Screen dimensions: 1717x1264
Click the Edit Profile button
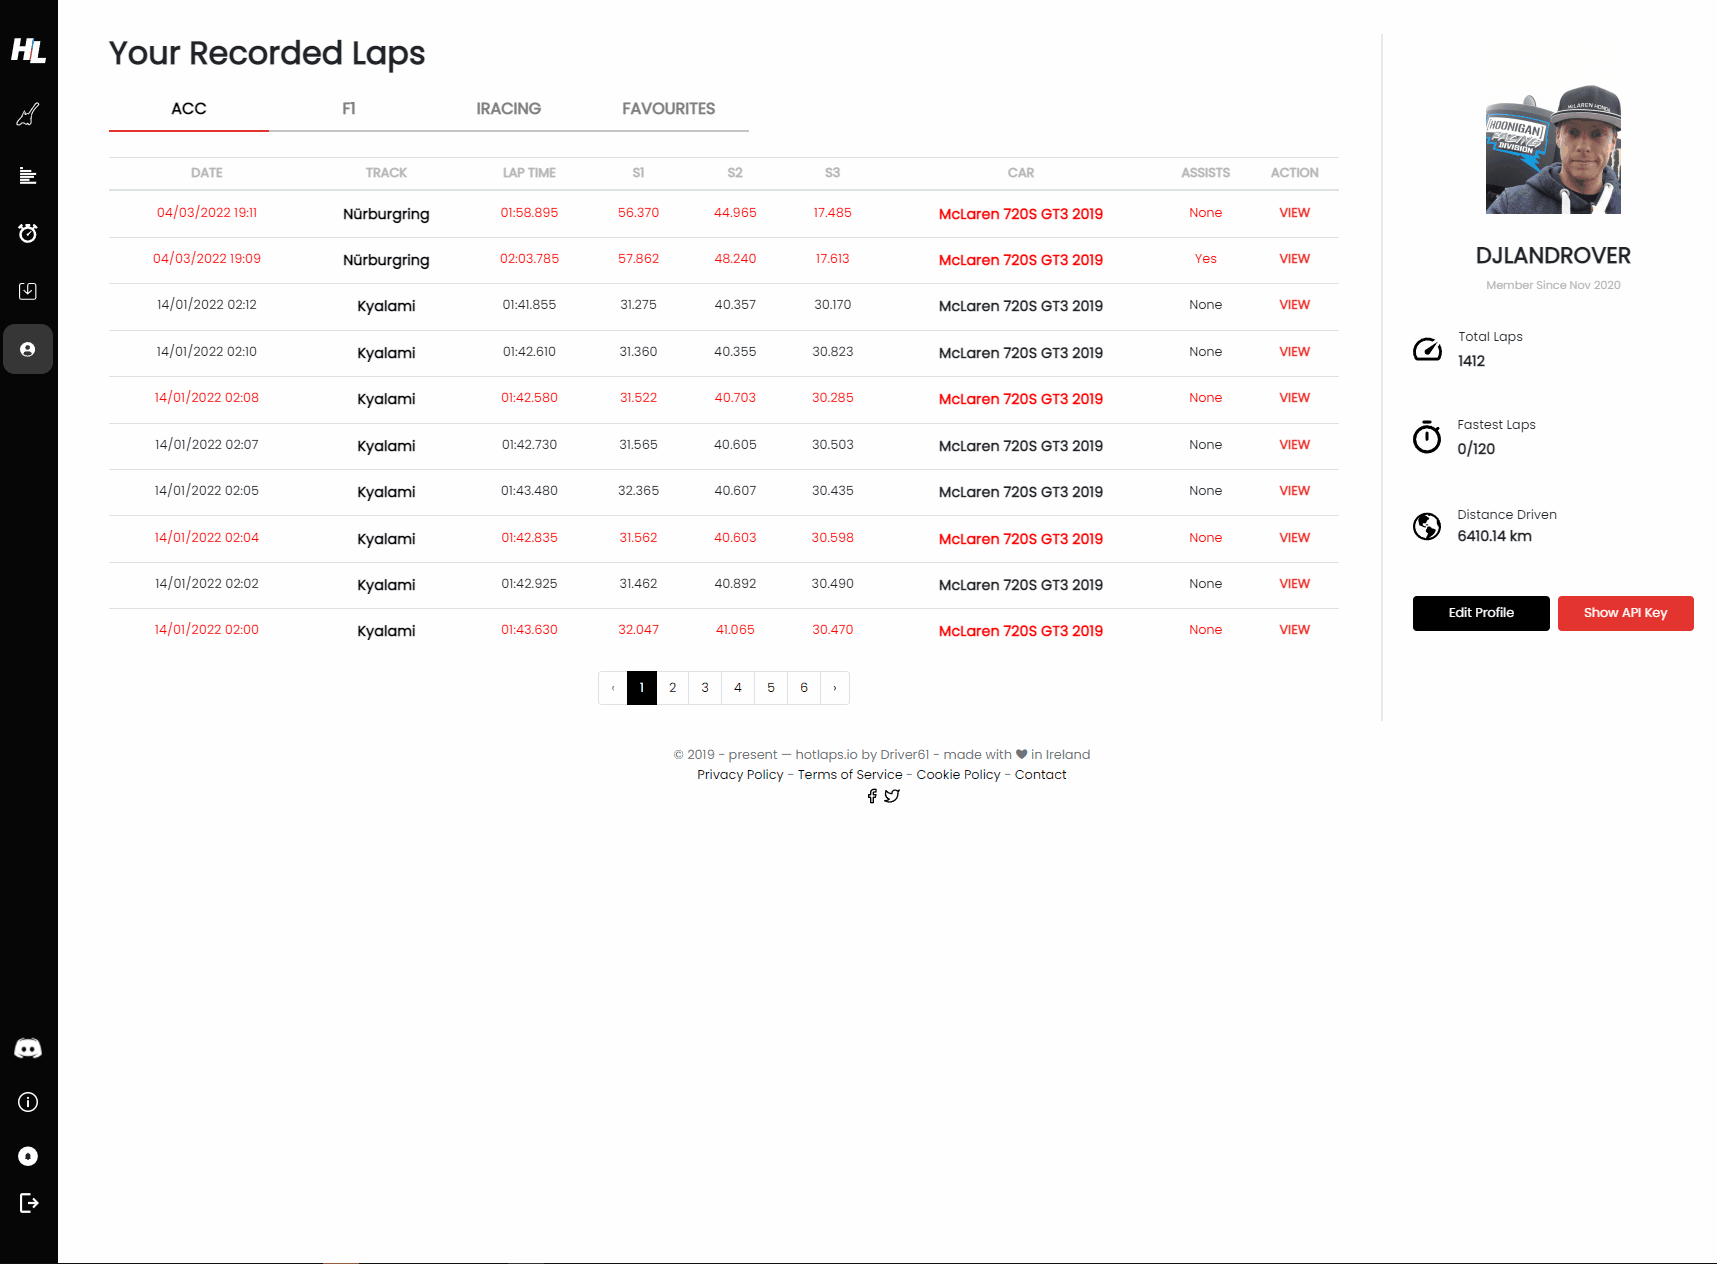(x=1481, y=613)
